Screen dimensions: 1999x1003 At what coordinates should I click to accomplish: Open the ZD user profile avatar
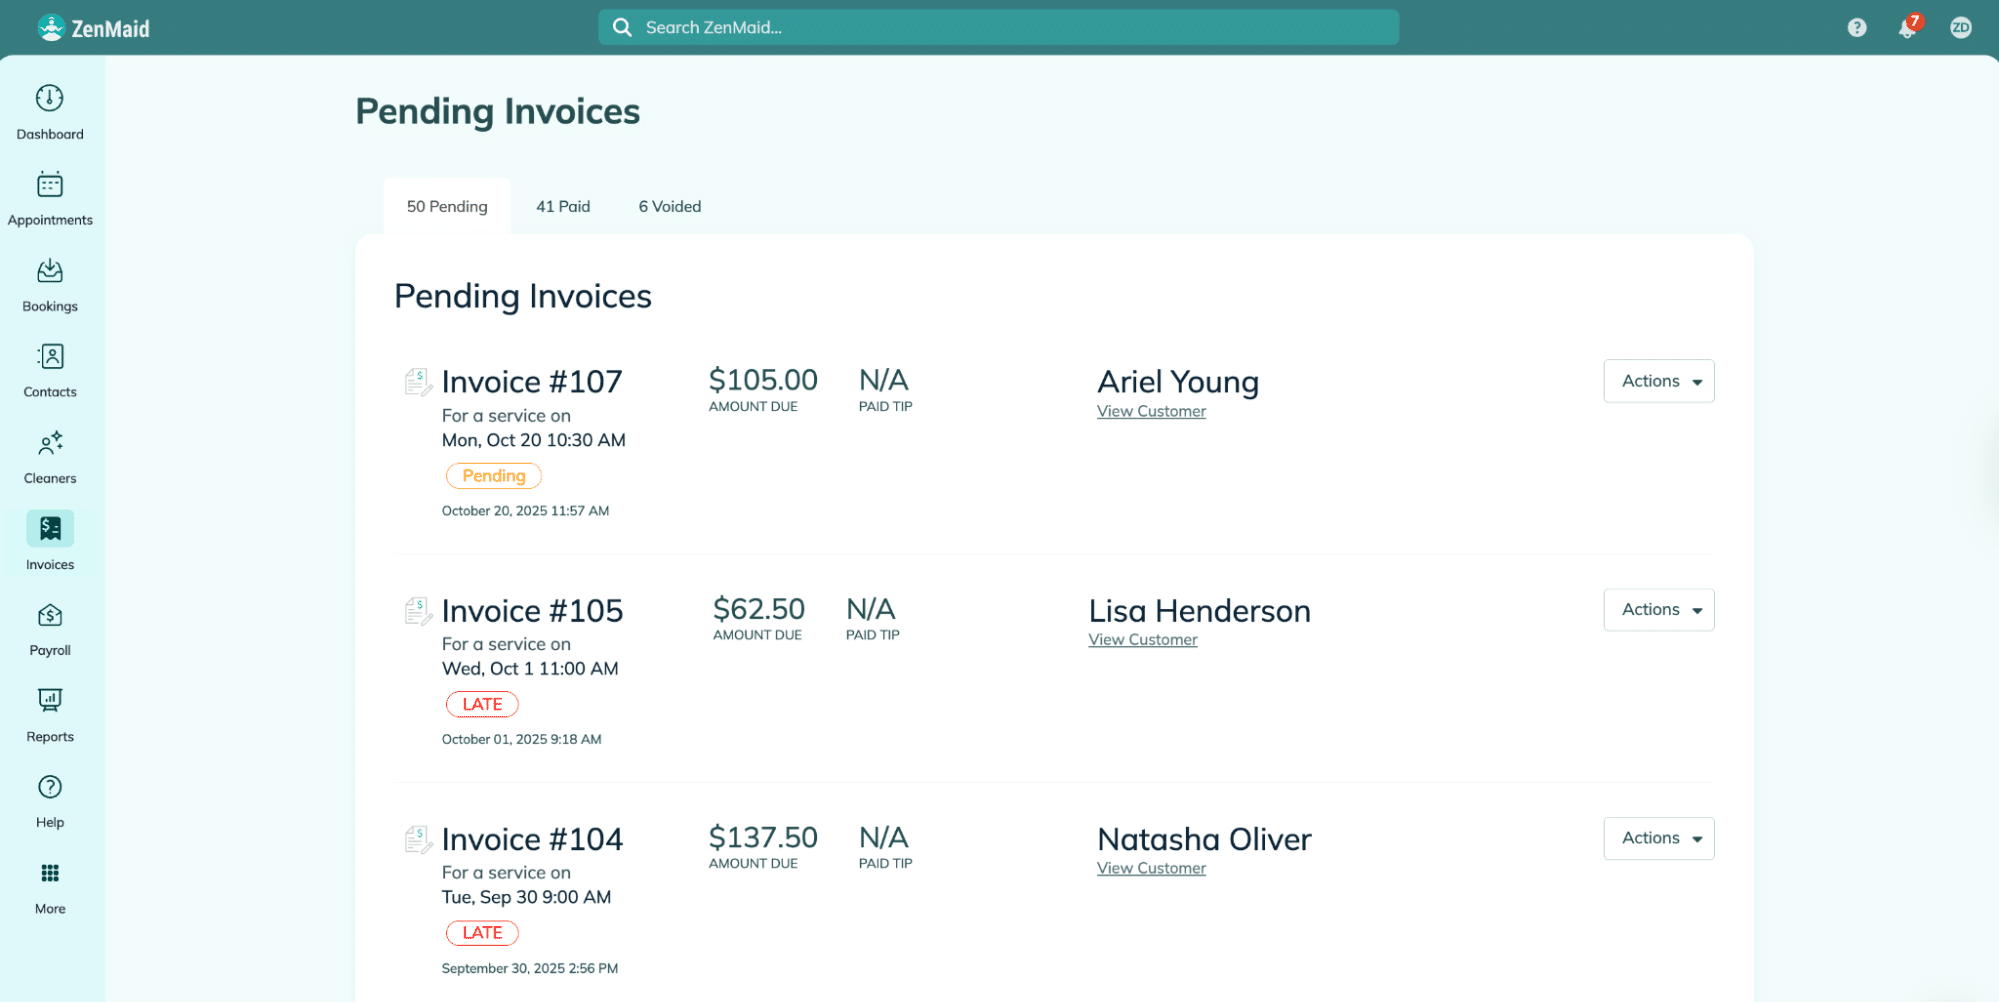pyautogui.click(x=1960, y=28)
